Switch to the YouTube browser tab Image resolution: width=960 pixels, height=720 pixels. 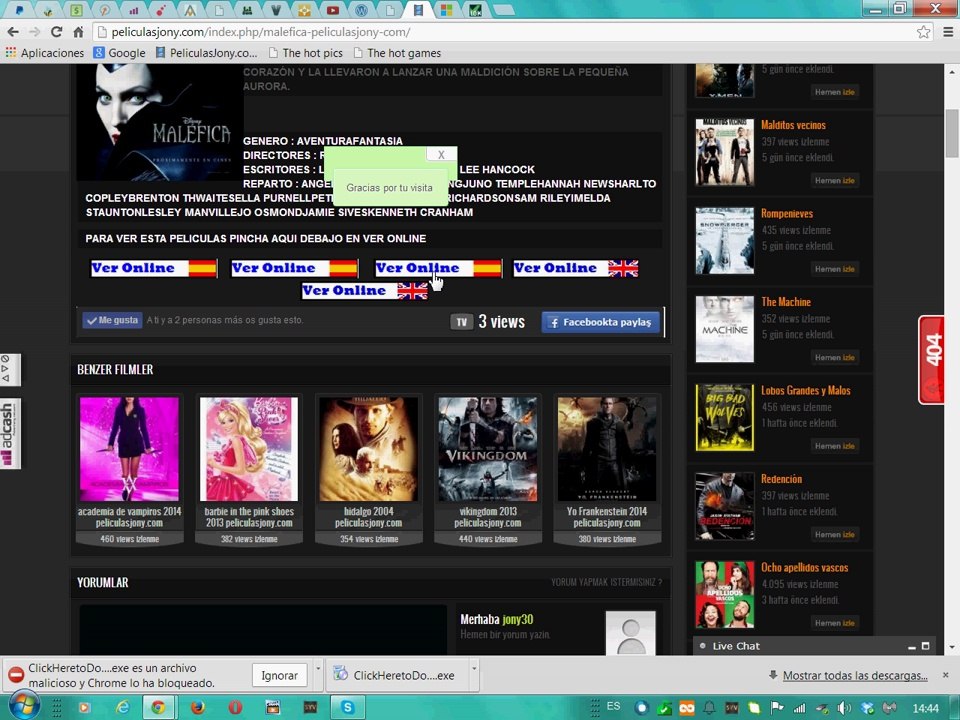(332, 10)
